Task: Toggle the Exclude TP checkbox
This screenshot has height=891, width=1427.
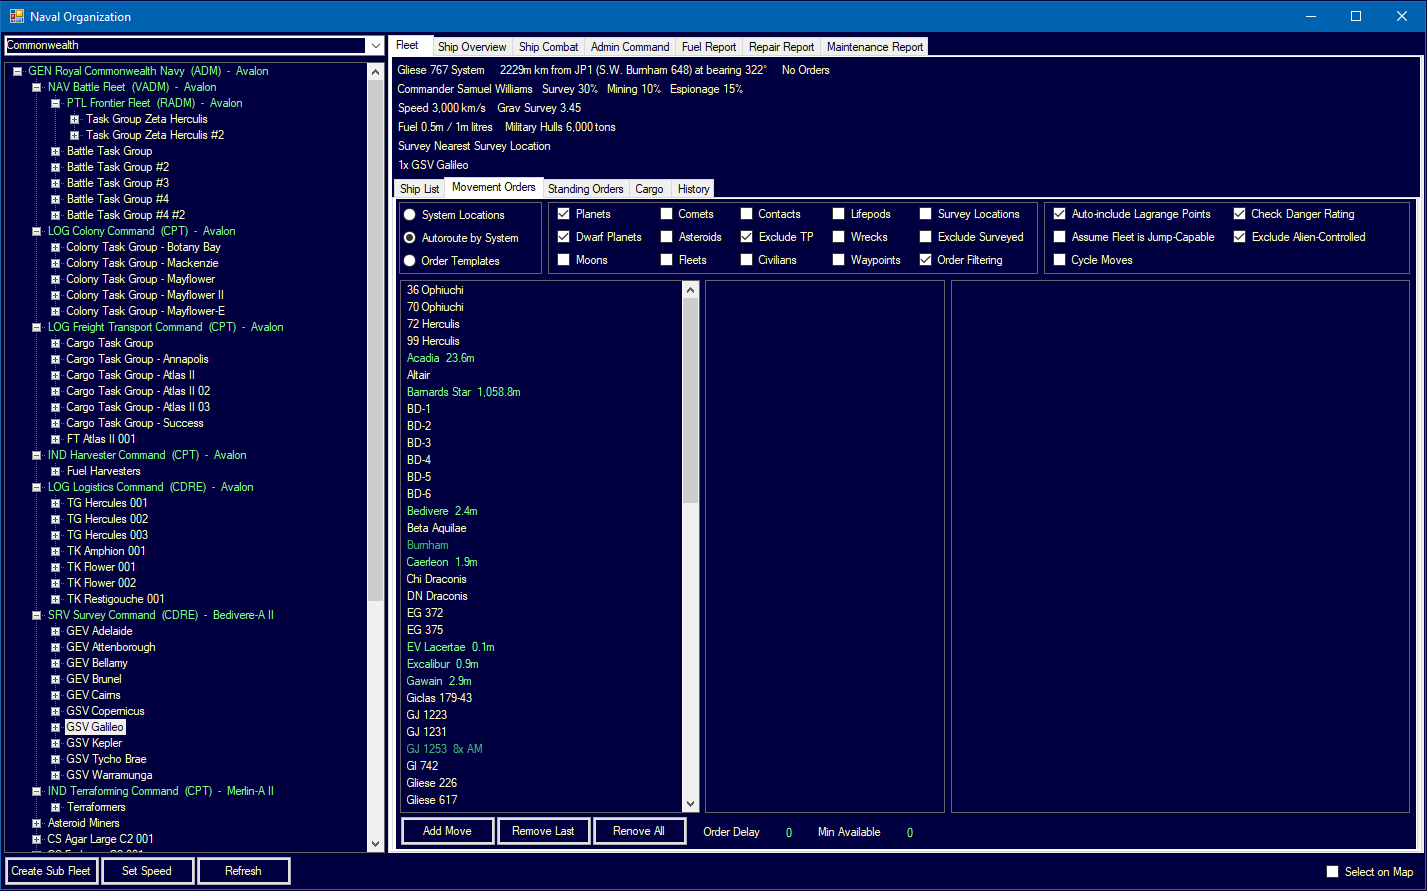Action: pos(747,237)
